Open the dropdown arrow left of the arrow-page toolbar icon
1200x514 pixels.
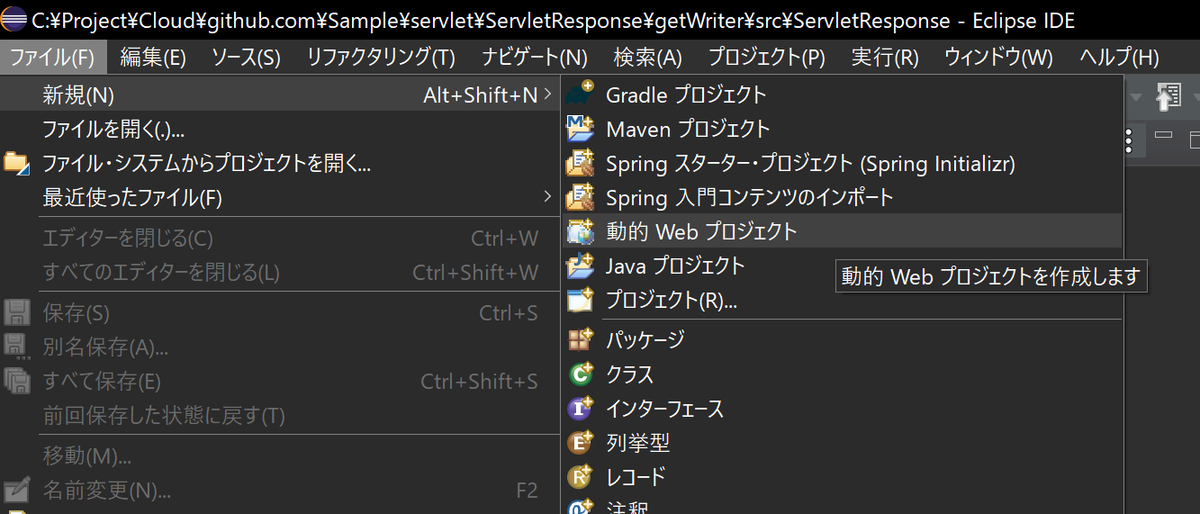(1136, 98)
